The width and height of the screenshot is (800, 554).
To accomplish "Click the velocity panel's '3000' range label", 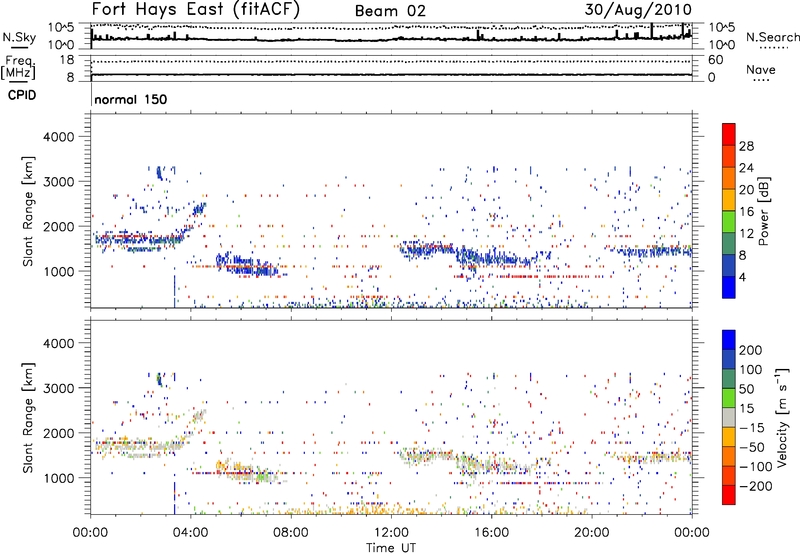I will click(x=59, y=388).
